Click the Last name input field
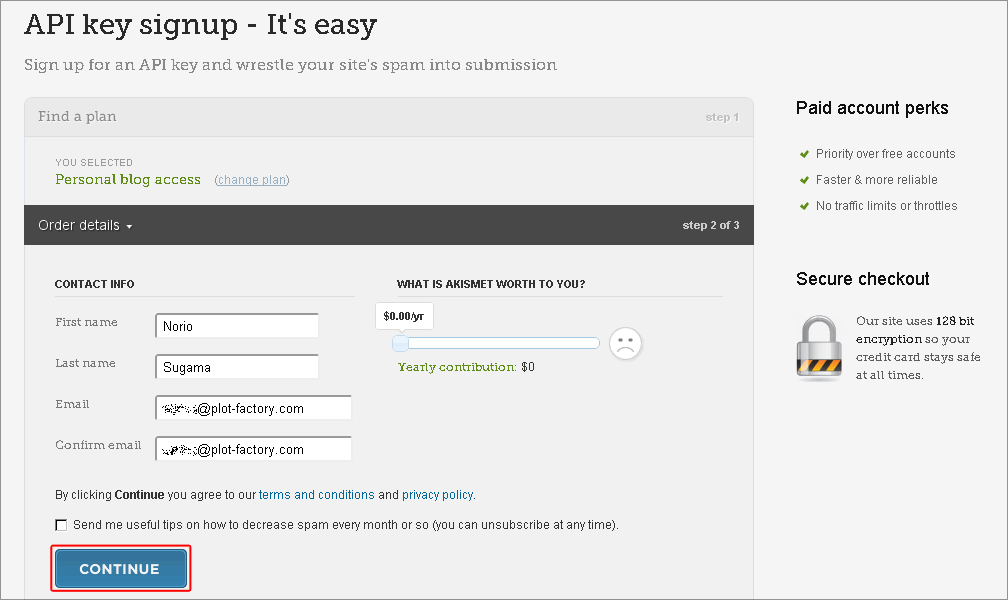 237,367
